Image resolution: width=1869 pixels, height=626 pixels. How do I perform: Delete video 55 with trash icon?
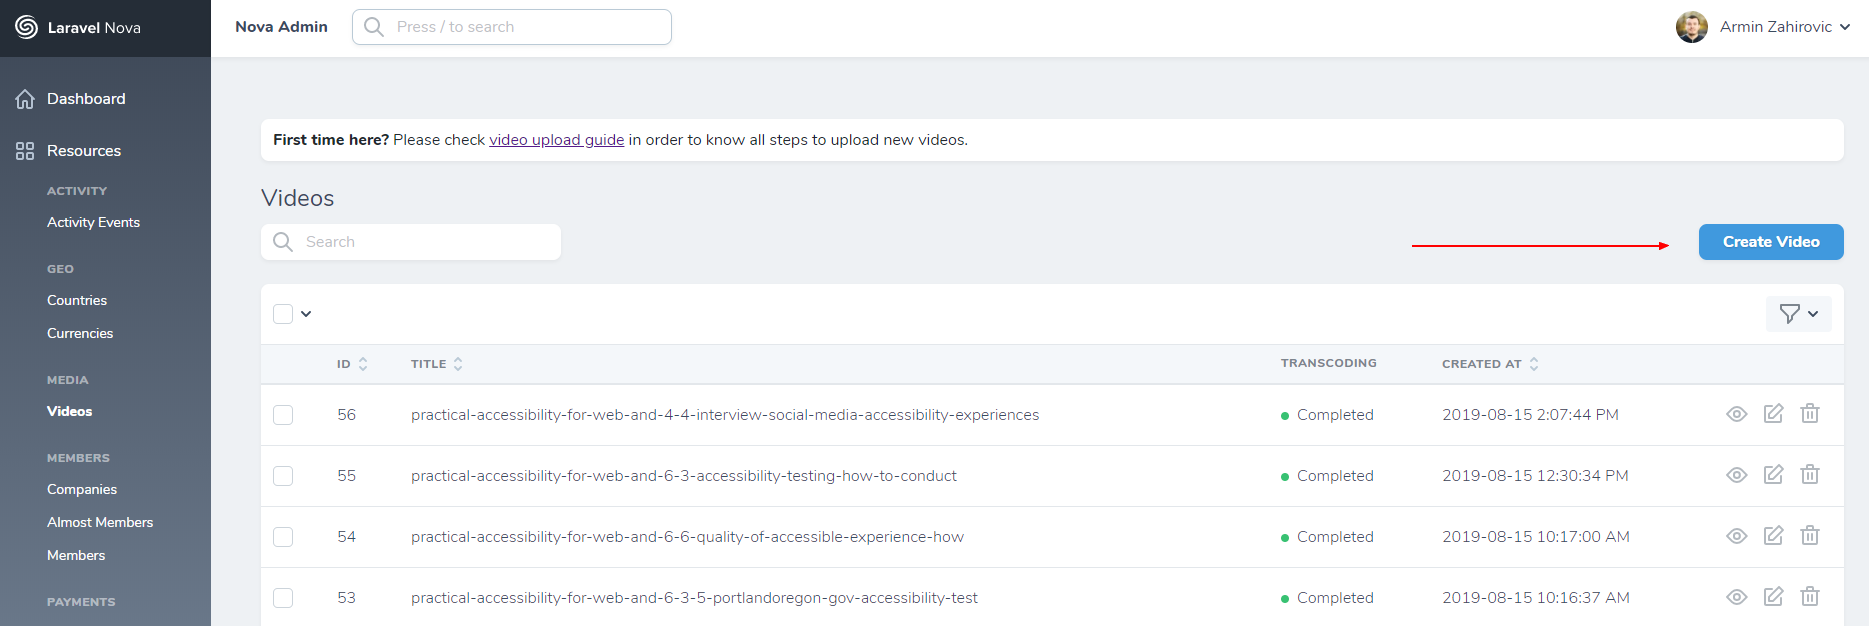(1810, 475)
